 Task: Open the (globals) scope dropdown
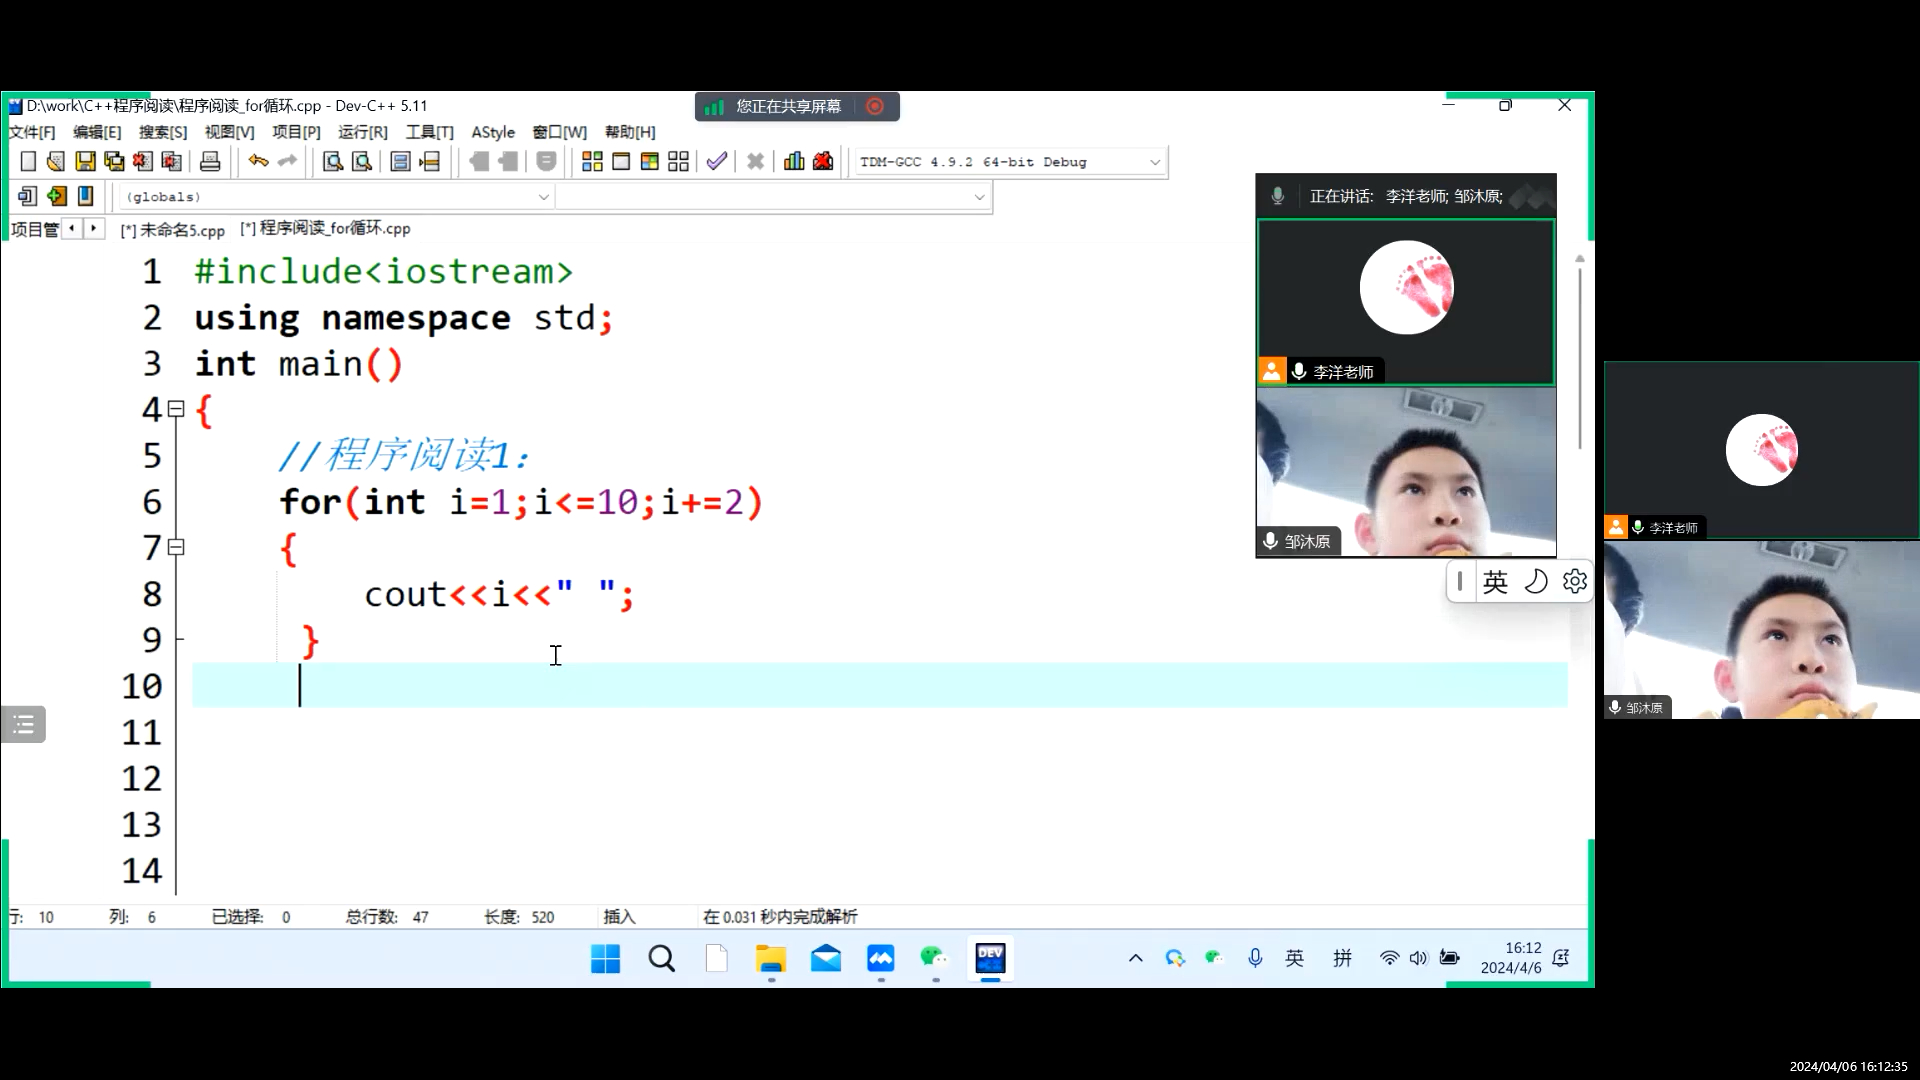543,197
